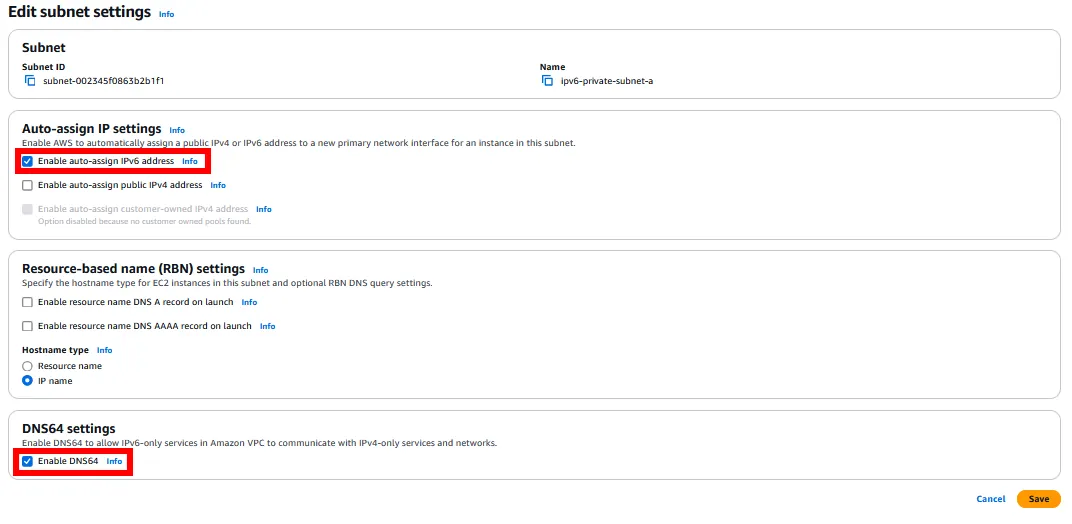Save the subnet settings
1072x524 pixels.
[1039, 499]
